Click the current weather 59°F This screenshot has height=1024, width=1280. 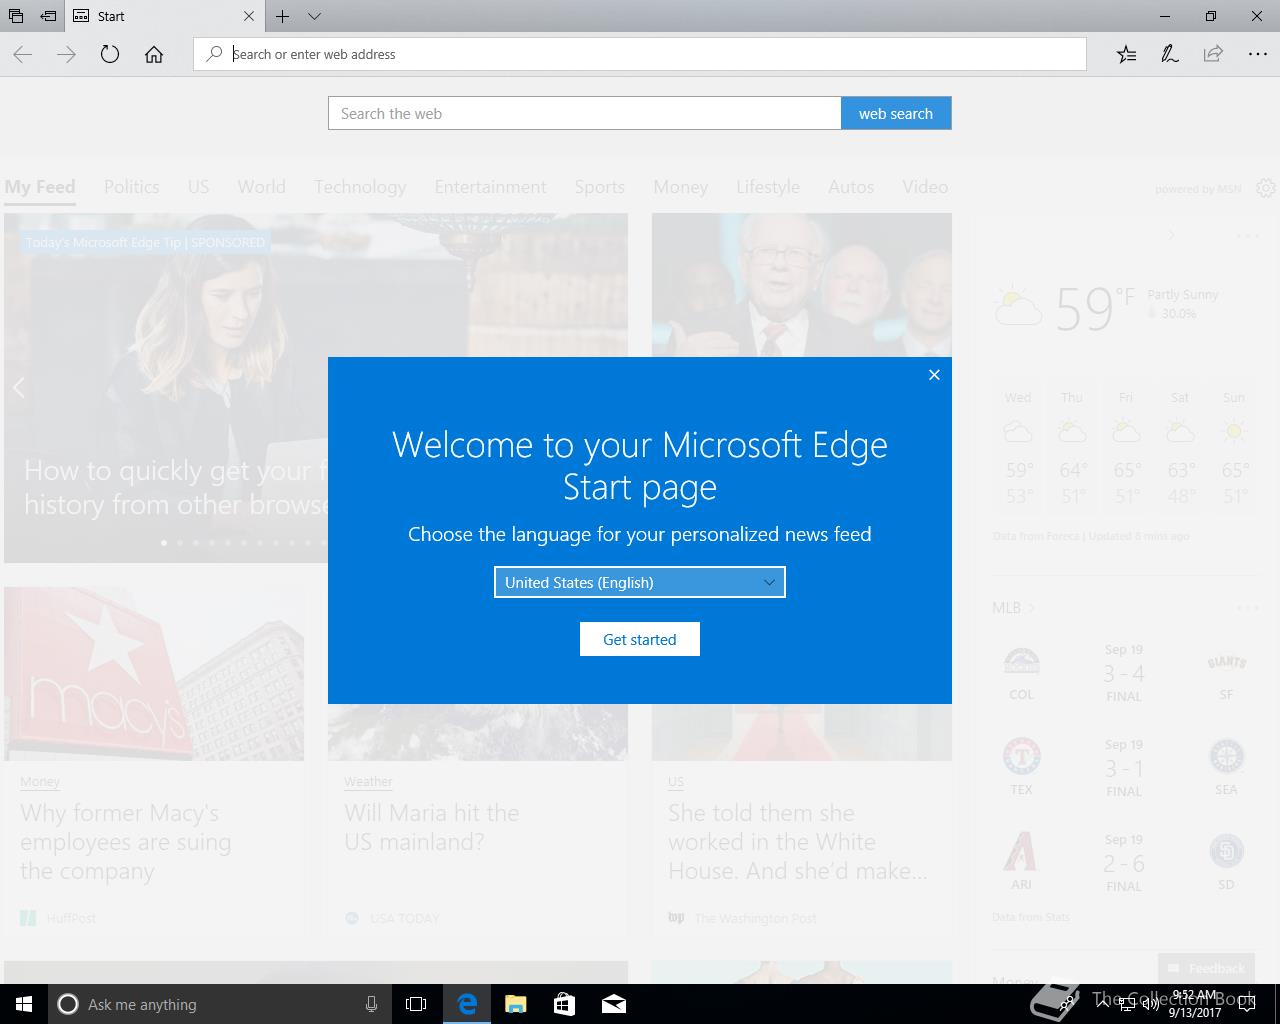click(x=1095, y=307)
